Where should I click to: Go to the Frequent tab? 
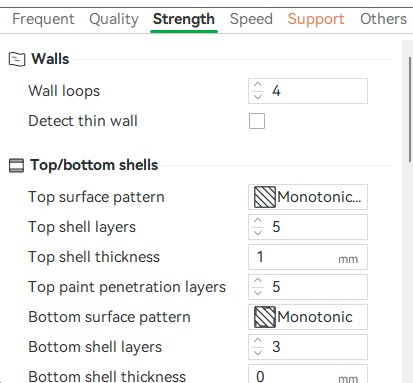[43, 19]
